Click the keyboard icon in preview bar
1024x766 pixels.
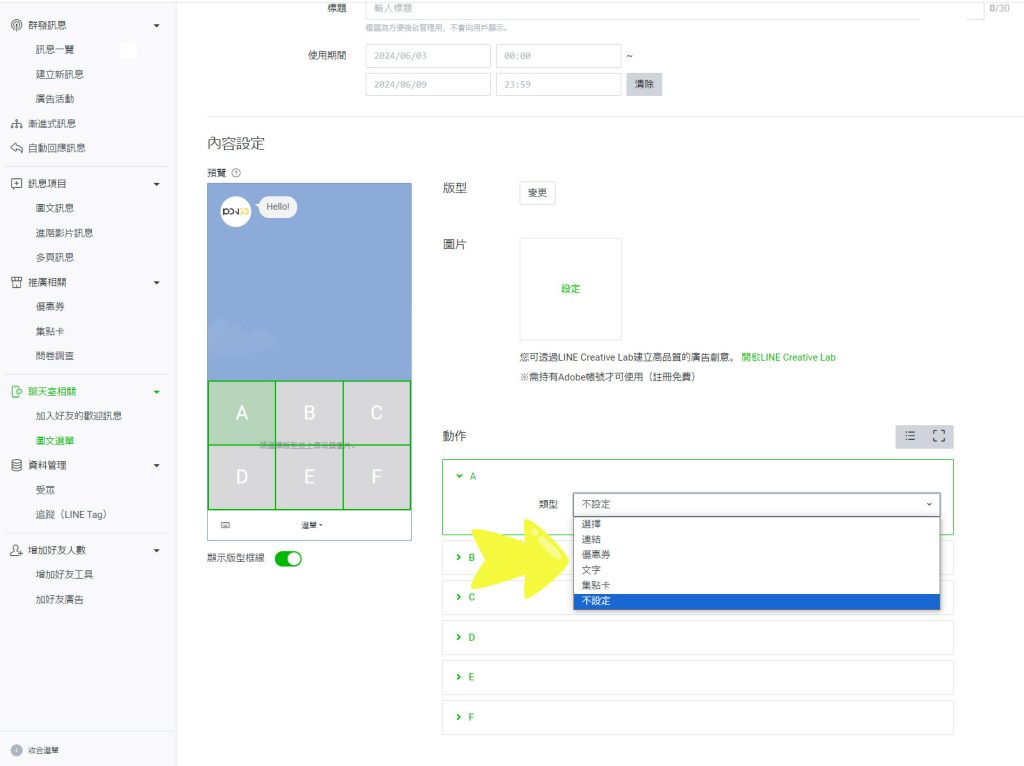(x=225, y=525)
